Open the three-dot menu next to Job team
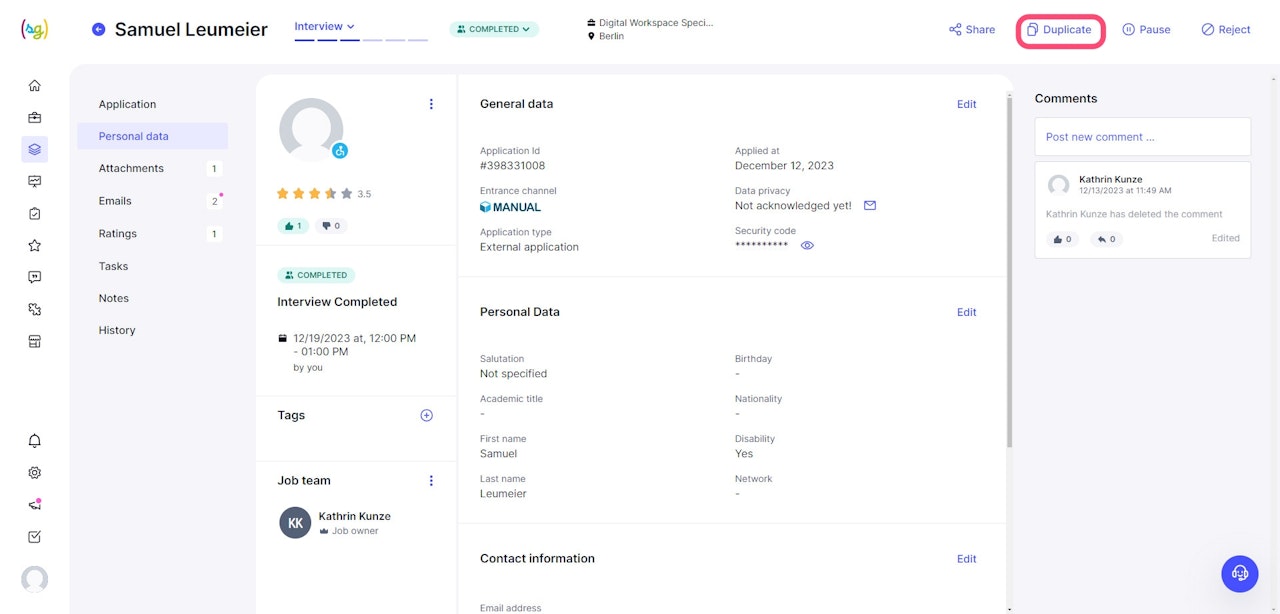This screenshot has height=614, width=1280. [x=431, y=481]
